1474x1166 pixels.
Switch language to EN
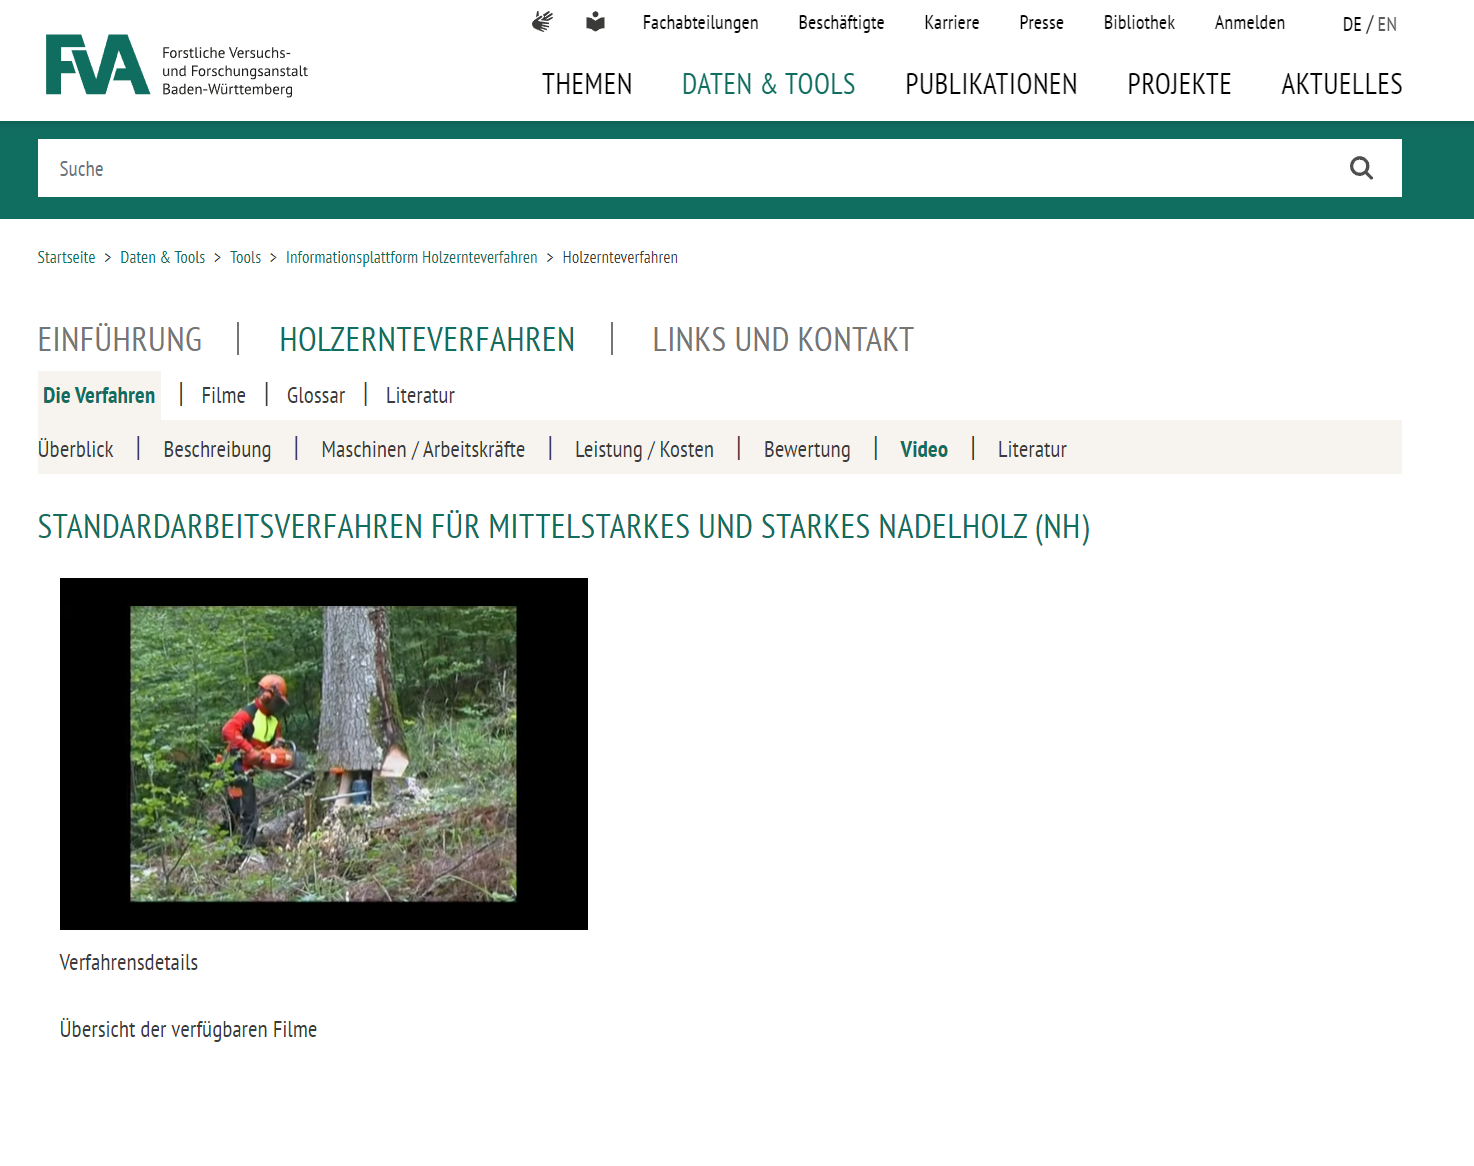tap(1387, 25)
